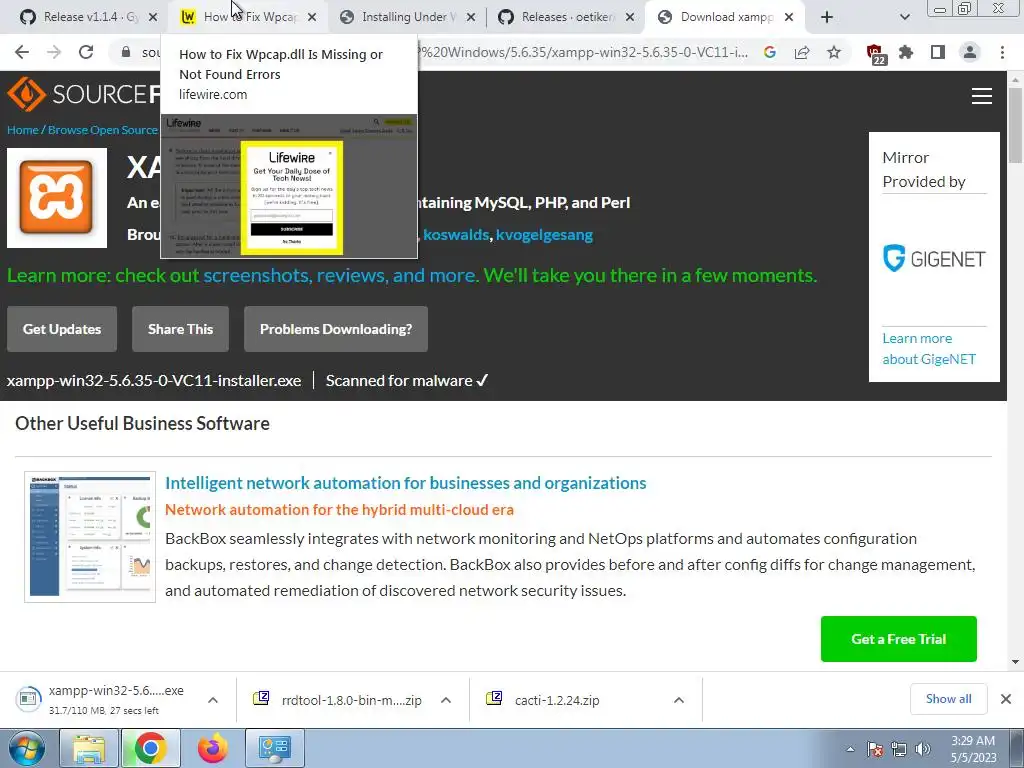1024x768 pixels.
Task: Open the kvogelgesang author link
Action: coord(544,234)
